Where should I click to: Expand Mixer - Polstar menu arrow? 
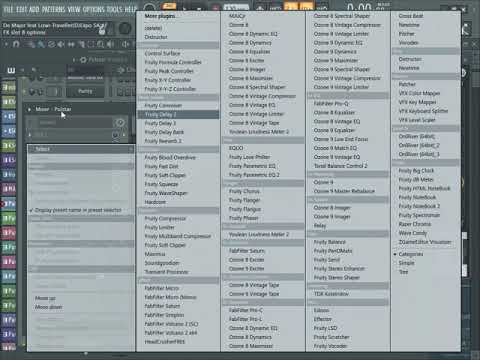click(x=29, y=109)
